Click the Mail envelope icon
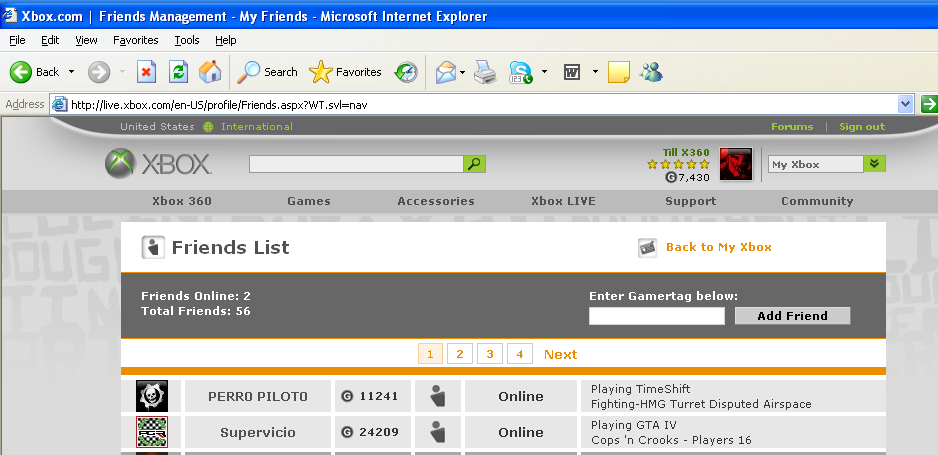The width and height of the screenshot is (938, 455). click(446, 72)
